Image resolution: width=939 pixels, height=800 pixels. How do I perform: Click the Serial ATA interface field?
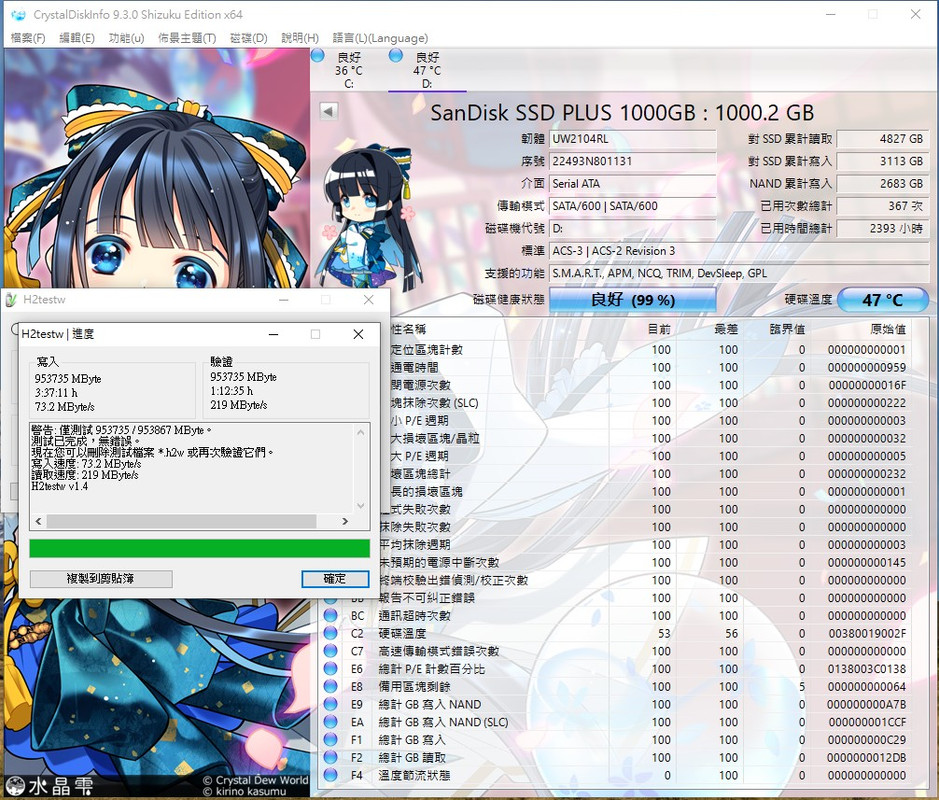point(632,184)
